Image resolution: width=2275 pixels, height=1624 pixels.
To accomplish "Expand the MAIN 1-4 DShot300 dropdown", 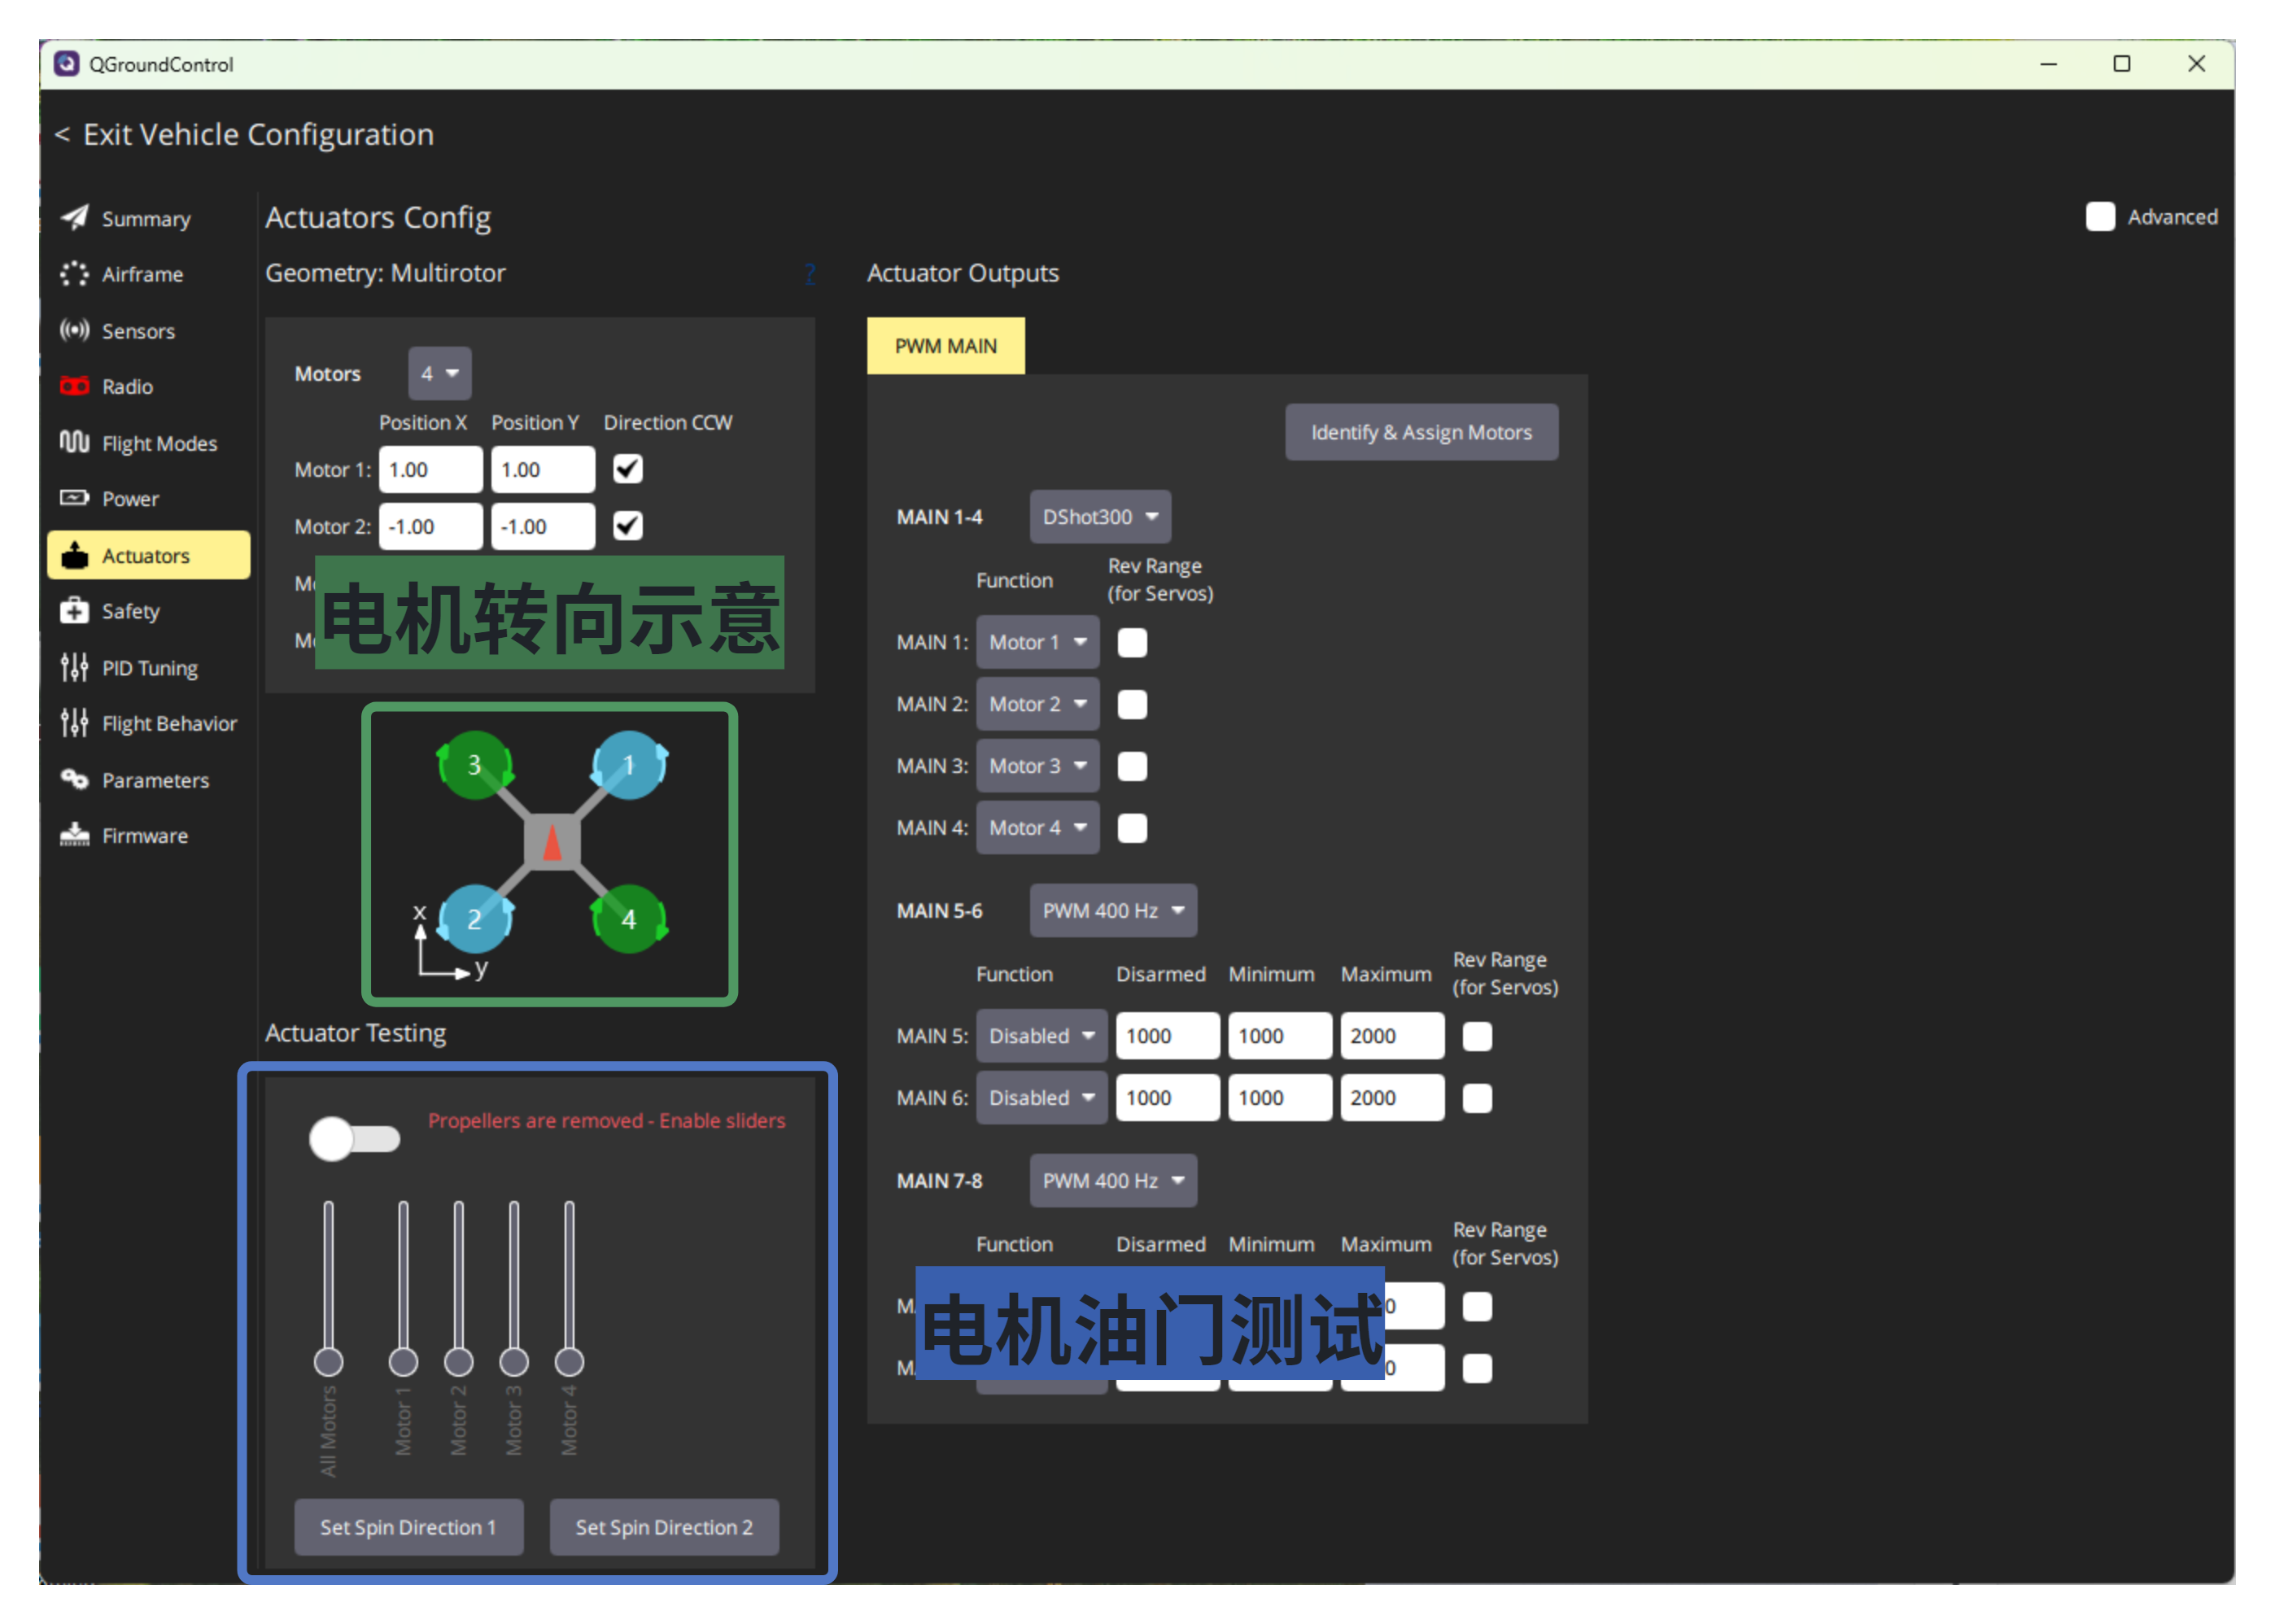I will (1100, 517).
